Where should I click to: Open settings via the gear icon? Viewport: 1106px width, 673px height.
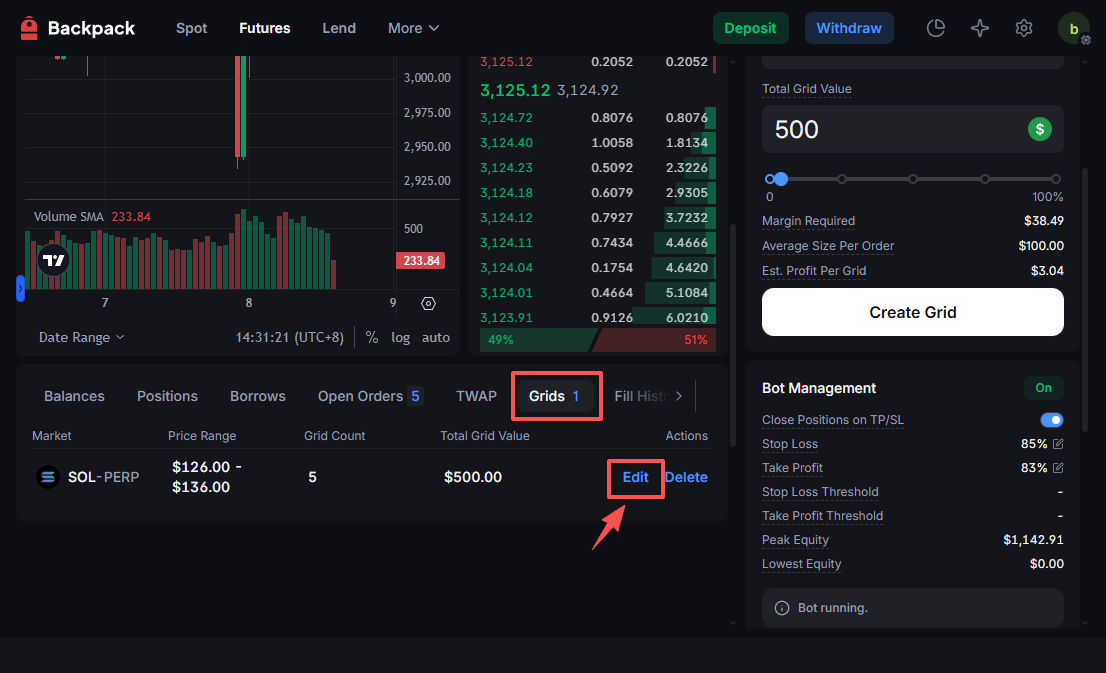[x=1024, y=28]
